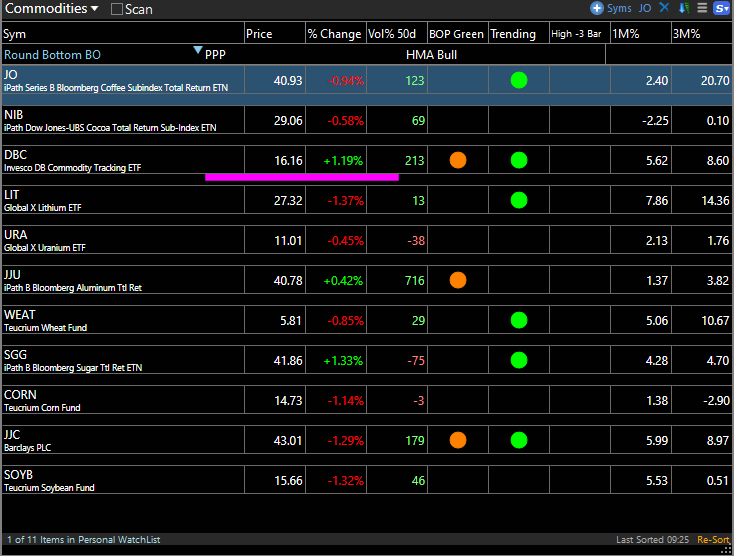Select the NIB cocoa ETN row

(x=367, y=120)
